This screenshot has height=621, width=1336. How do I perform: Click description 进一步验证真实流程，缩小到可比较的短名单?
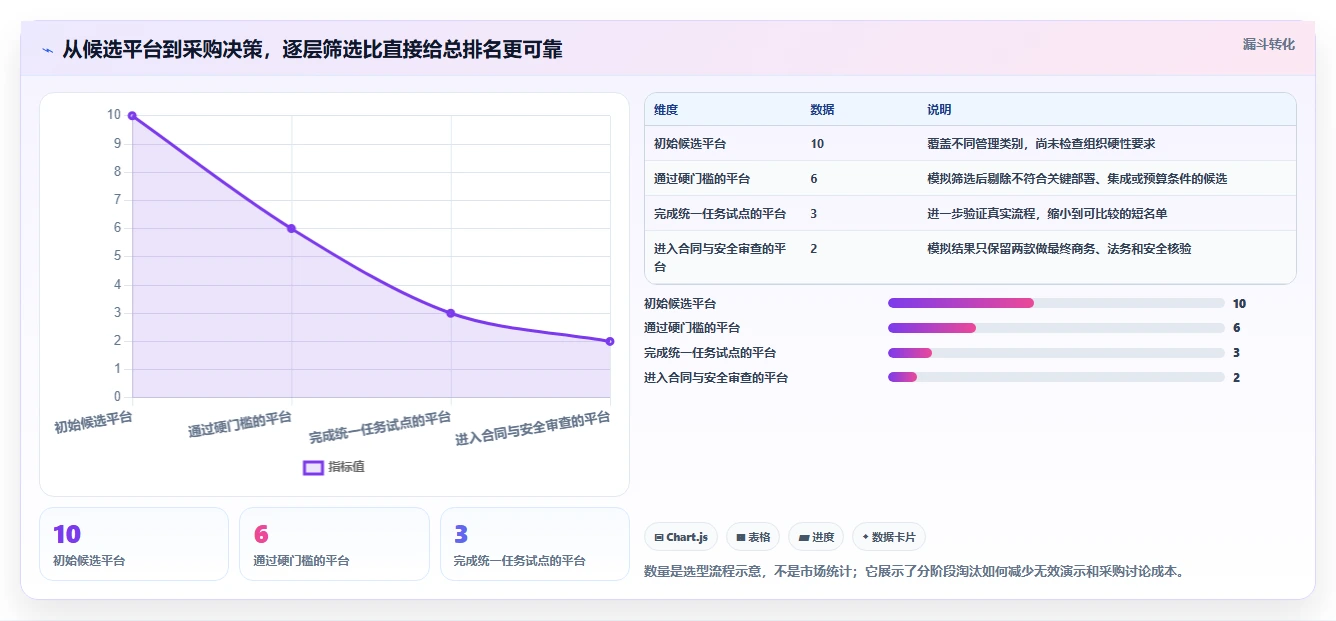pos(1047,214)
